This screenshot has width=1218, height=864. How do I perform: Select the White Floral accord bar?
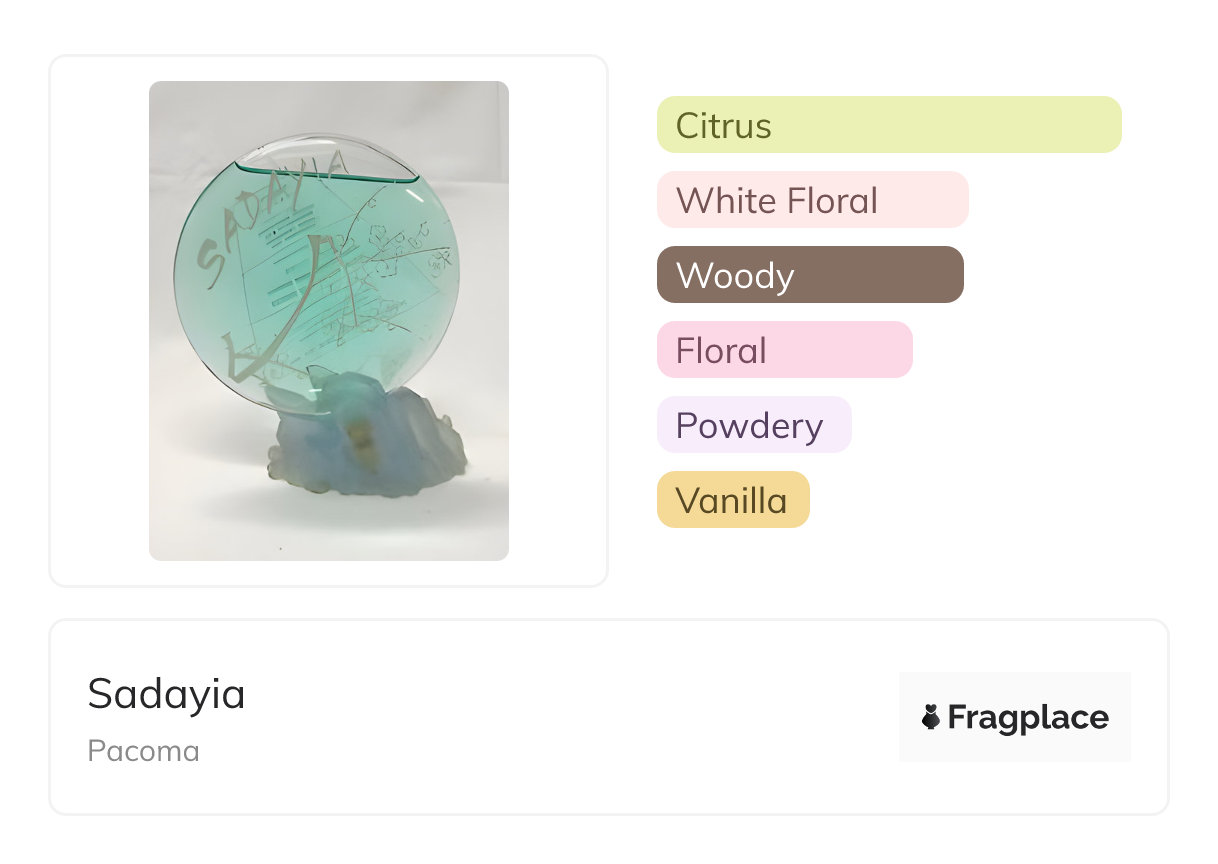pyautogui.click(x=812, y=200)
